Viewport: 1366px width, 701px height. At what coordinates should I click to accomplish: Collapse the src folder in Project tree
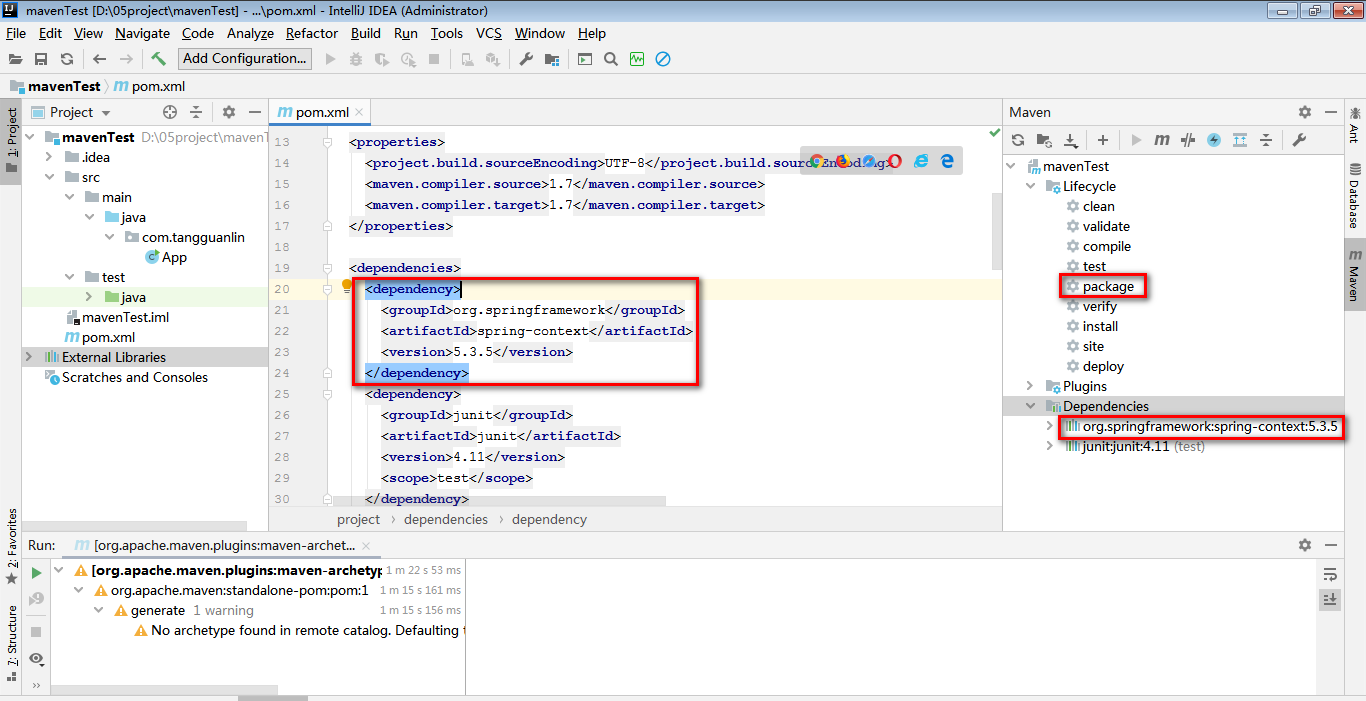(49, 177)
